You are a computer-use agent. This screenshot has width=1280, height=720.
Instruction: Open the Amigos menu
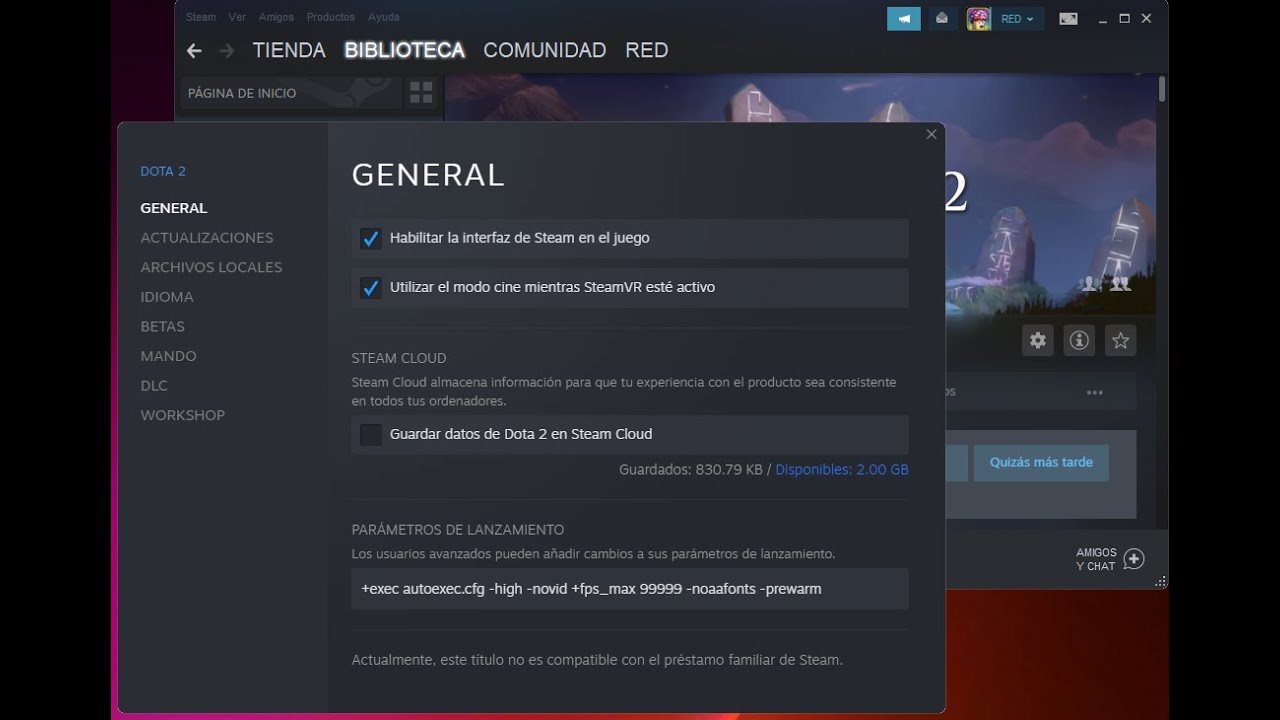(x=276, y=17)
